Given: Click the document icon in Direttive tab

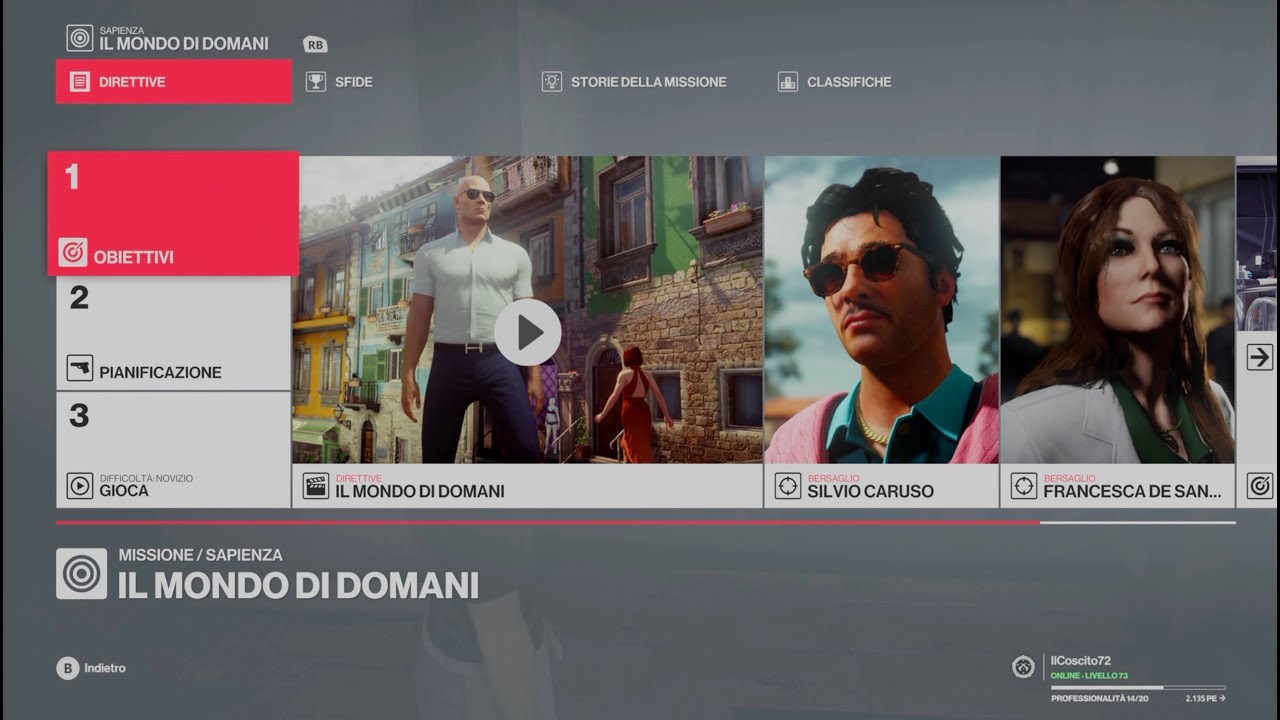Looking at the screenshot, I should tap(80, 82).
